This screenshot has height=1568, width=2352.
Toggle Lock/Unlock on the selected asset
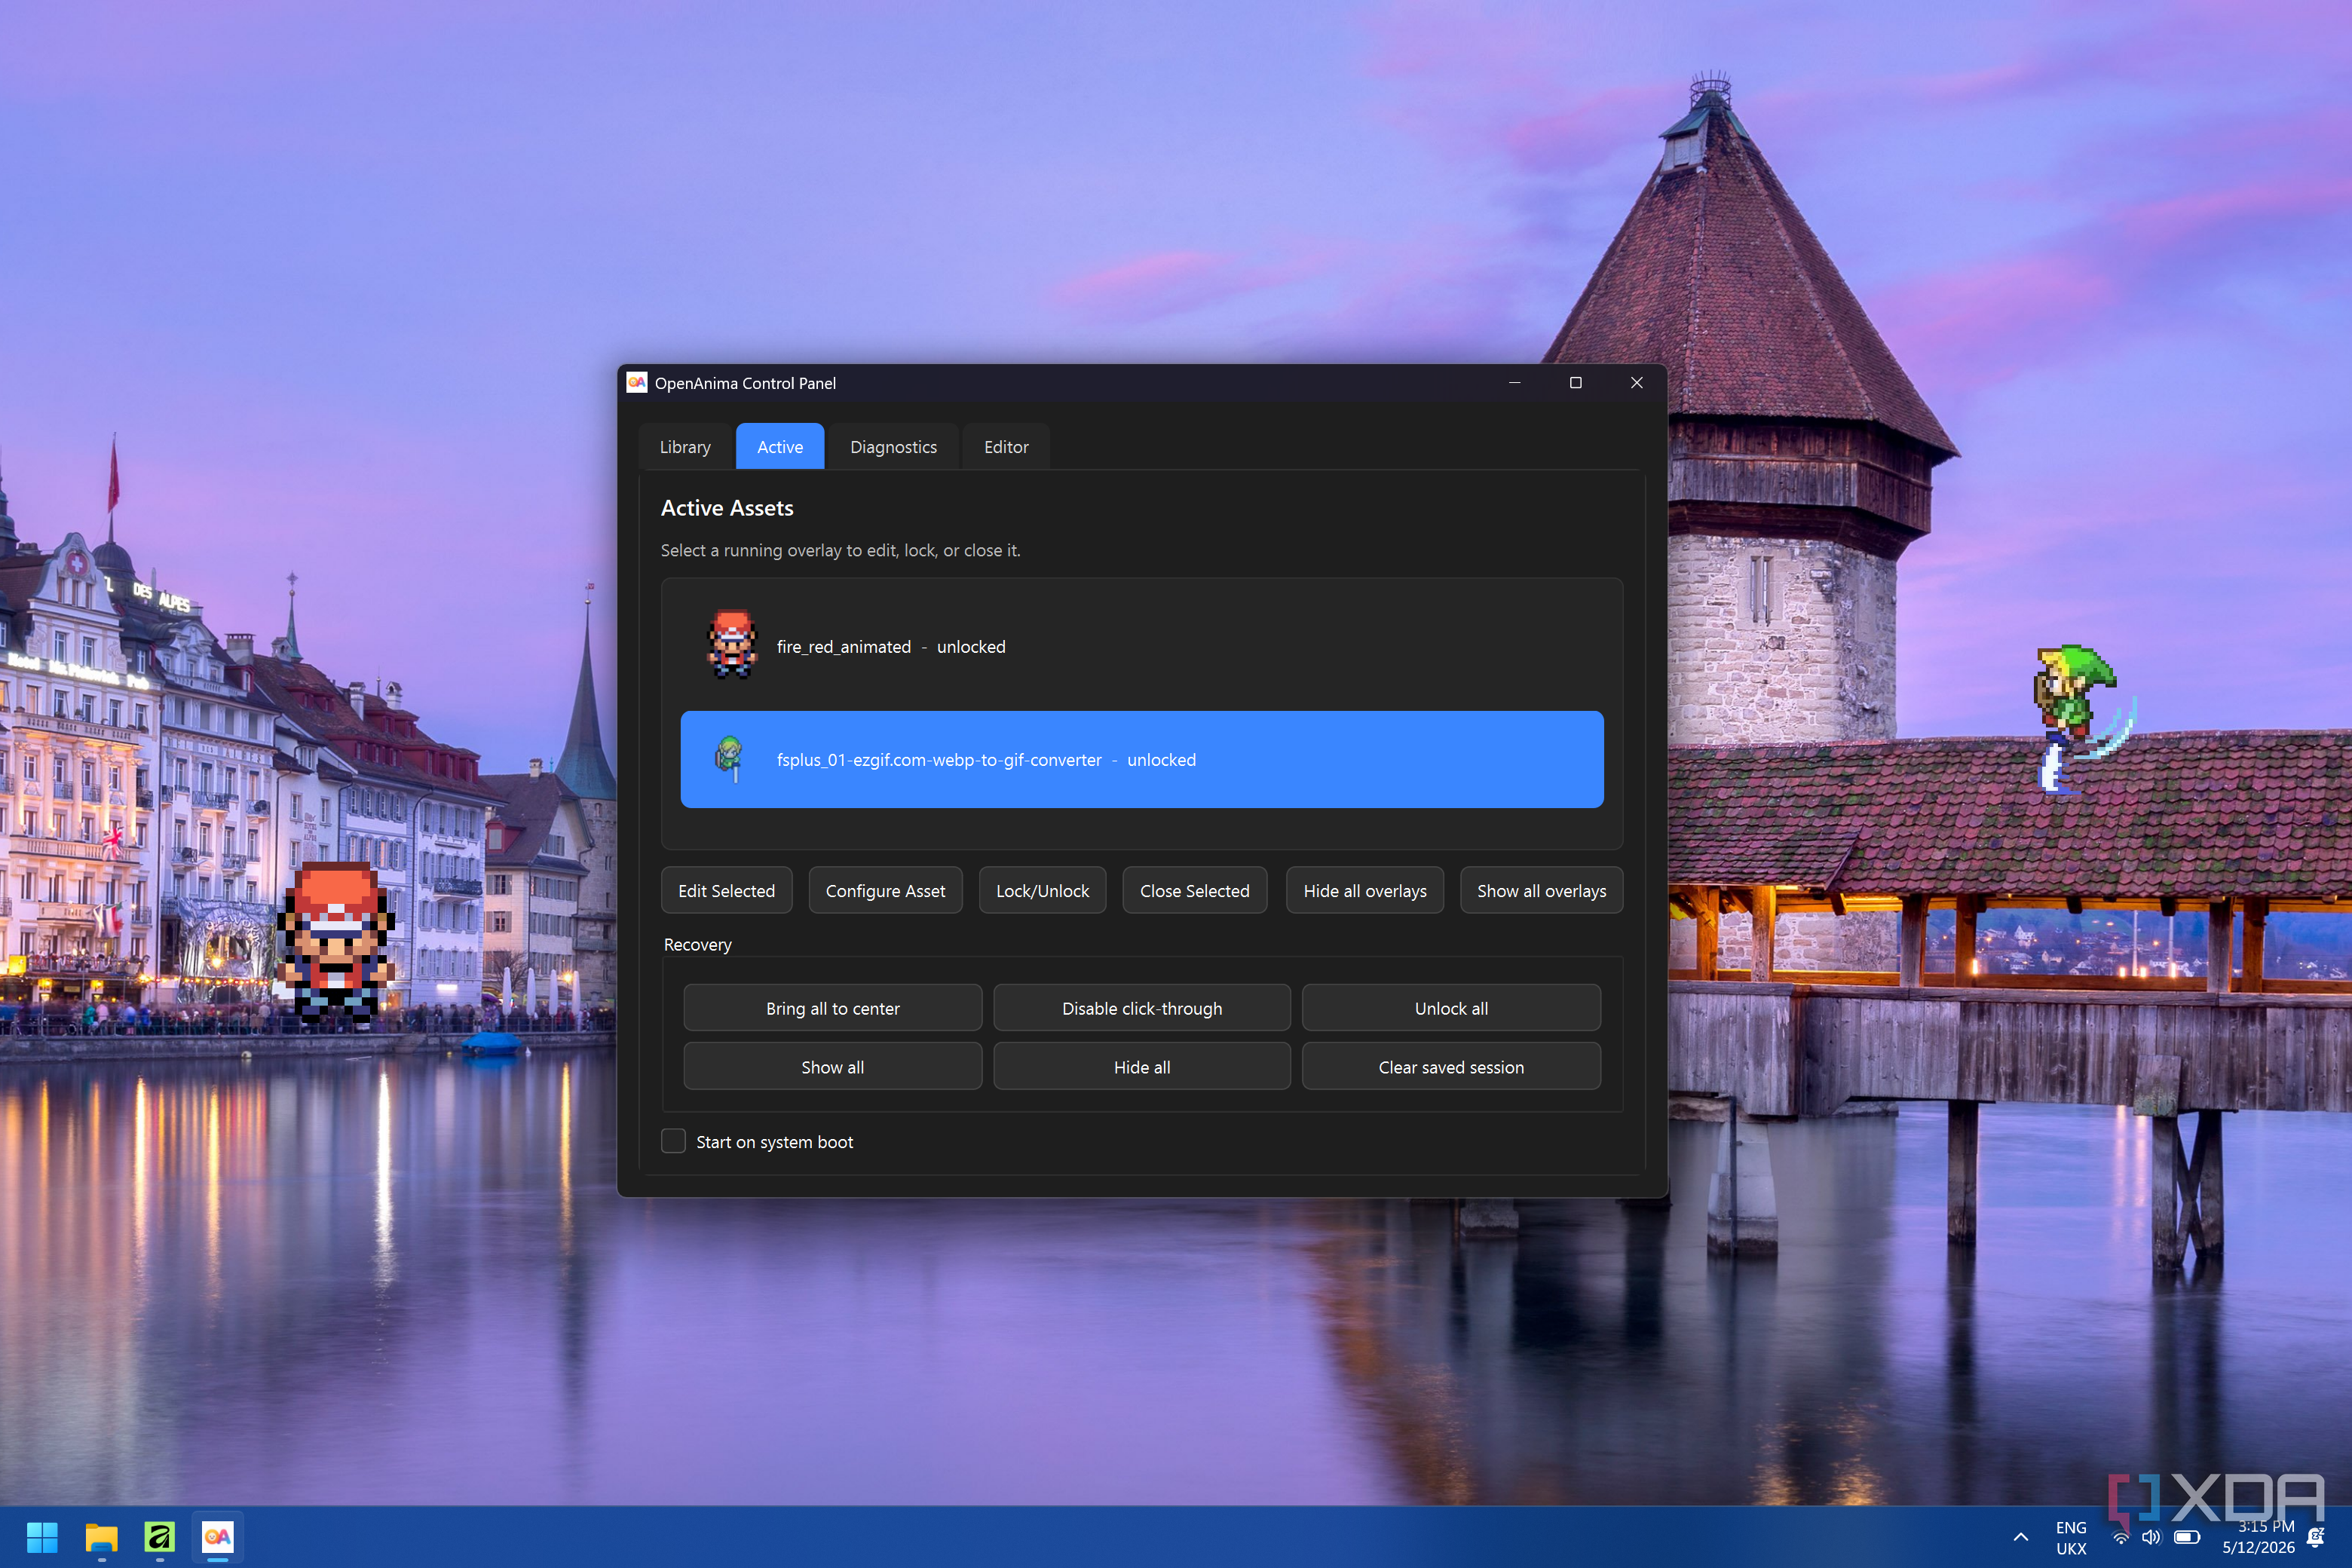pyautogui.click(x=1042, y=891)
